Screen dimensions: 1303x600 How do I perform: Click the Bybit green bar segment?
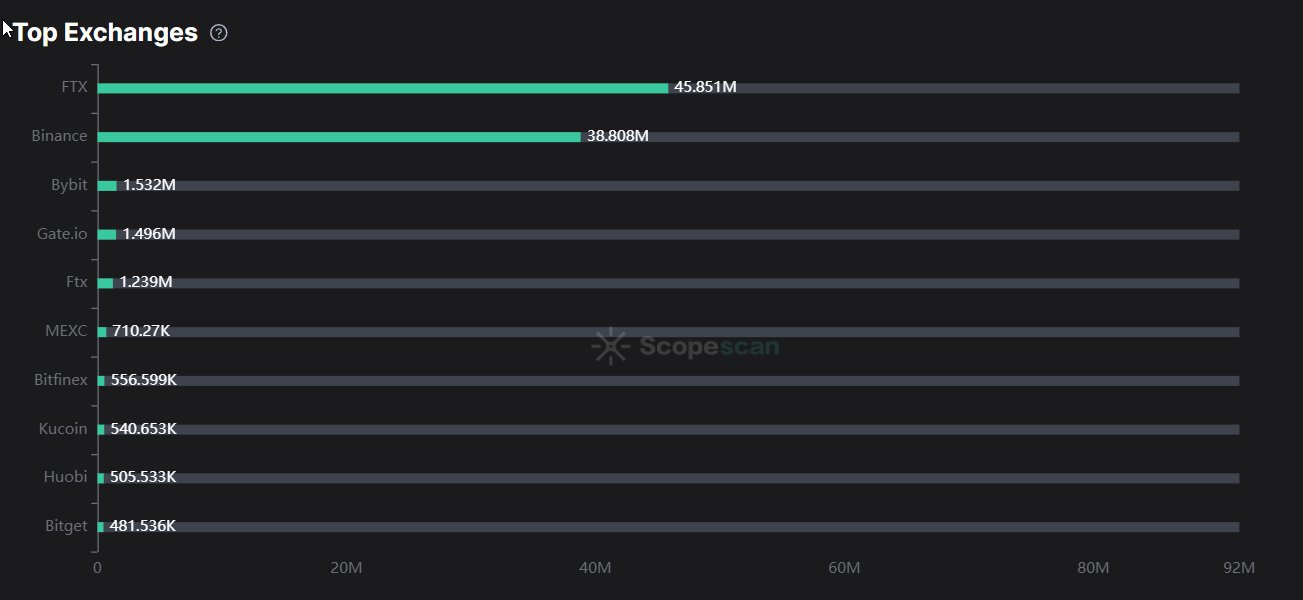tap(107, 186)
